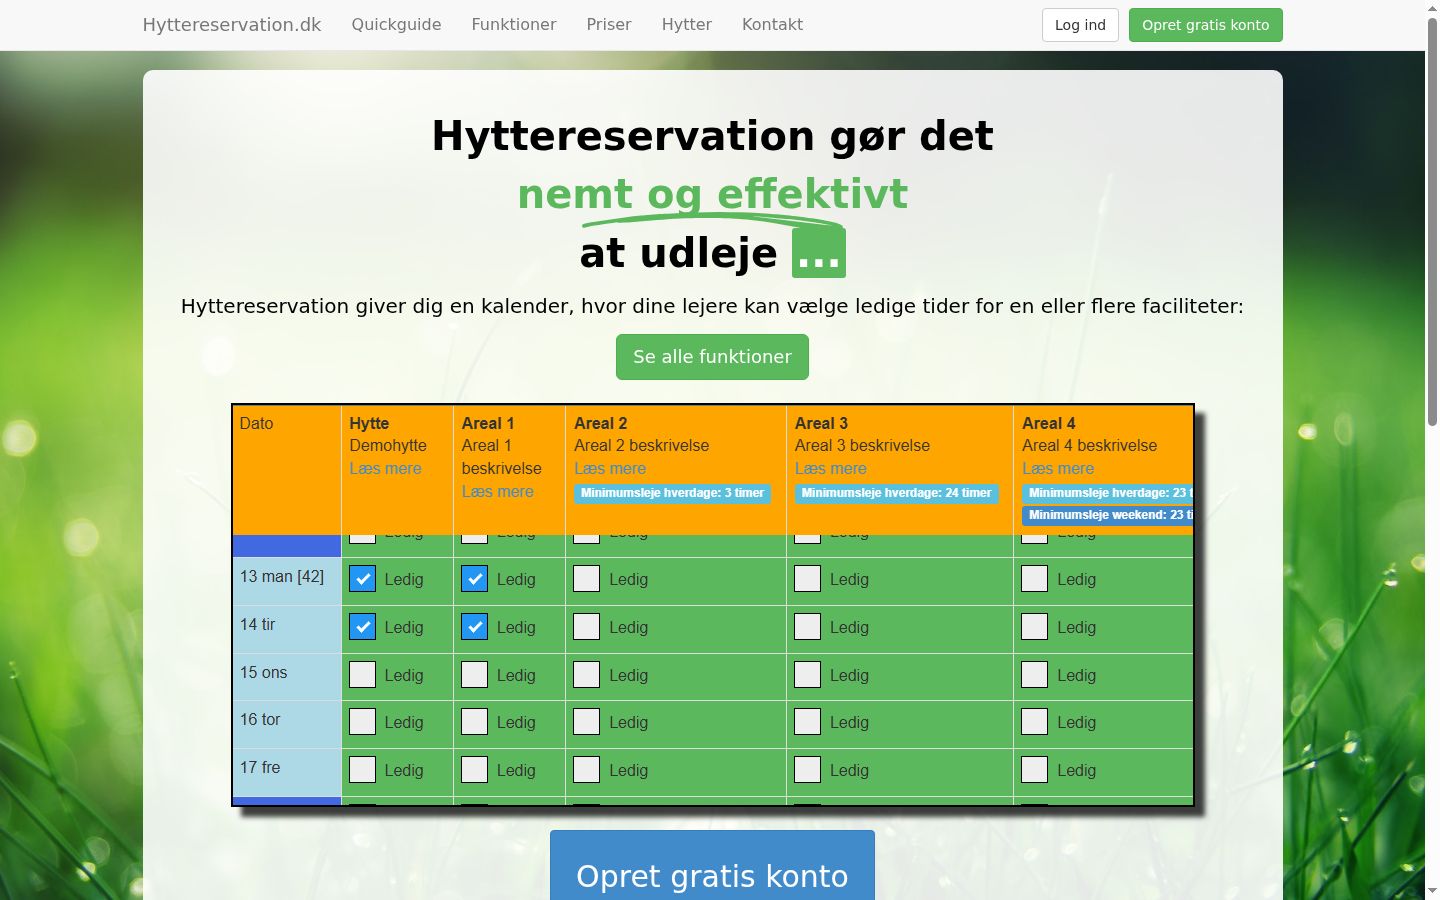This screenshot has width=1440, height=900.
Task: Click the page's vertical scrollbar
Action: [x=1432, y=220]
